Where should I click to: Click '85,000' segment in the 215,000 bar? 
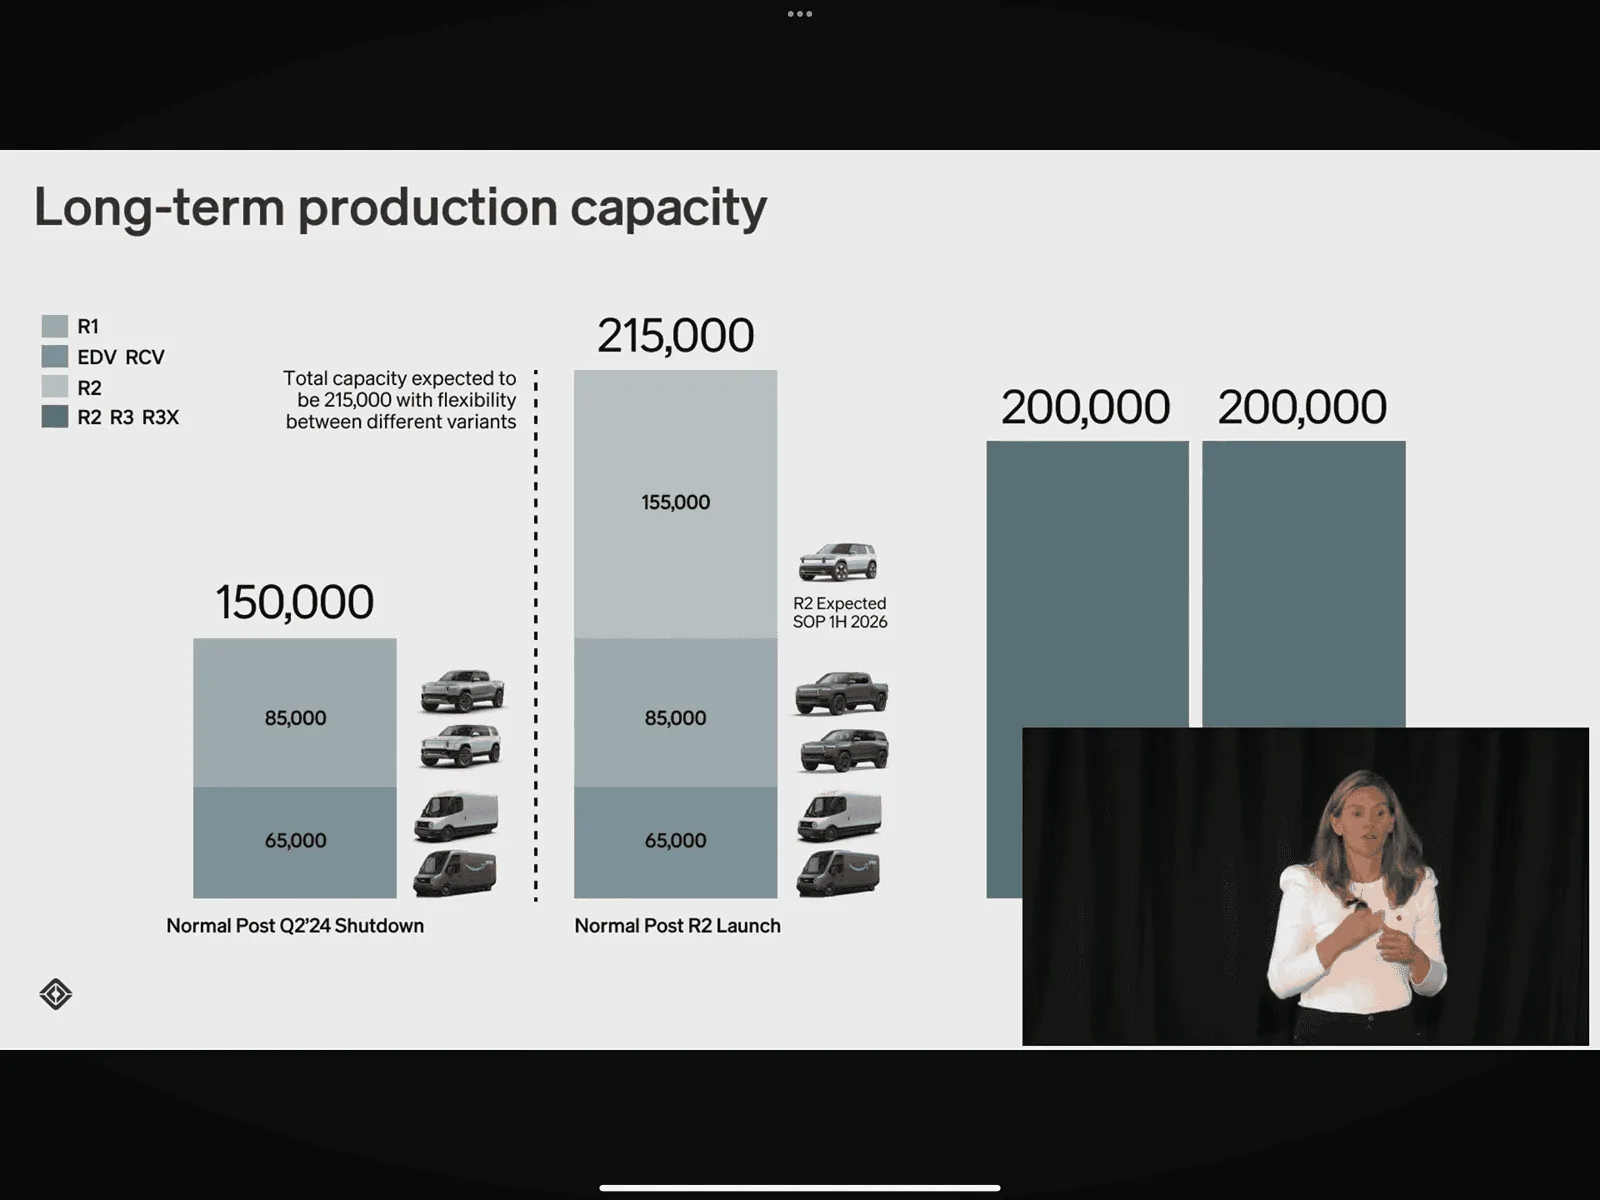coord(676,712)
